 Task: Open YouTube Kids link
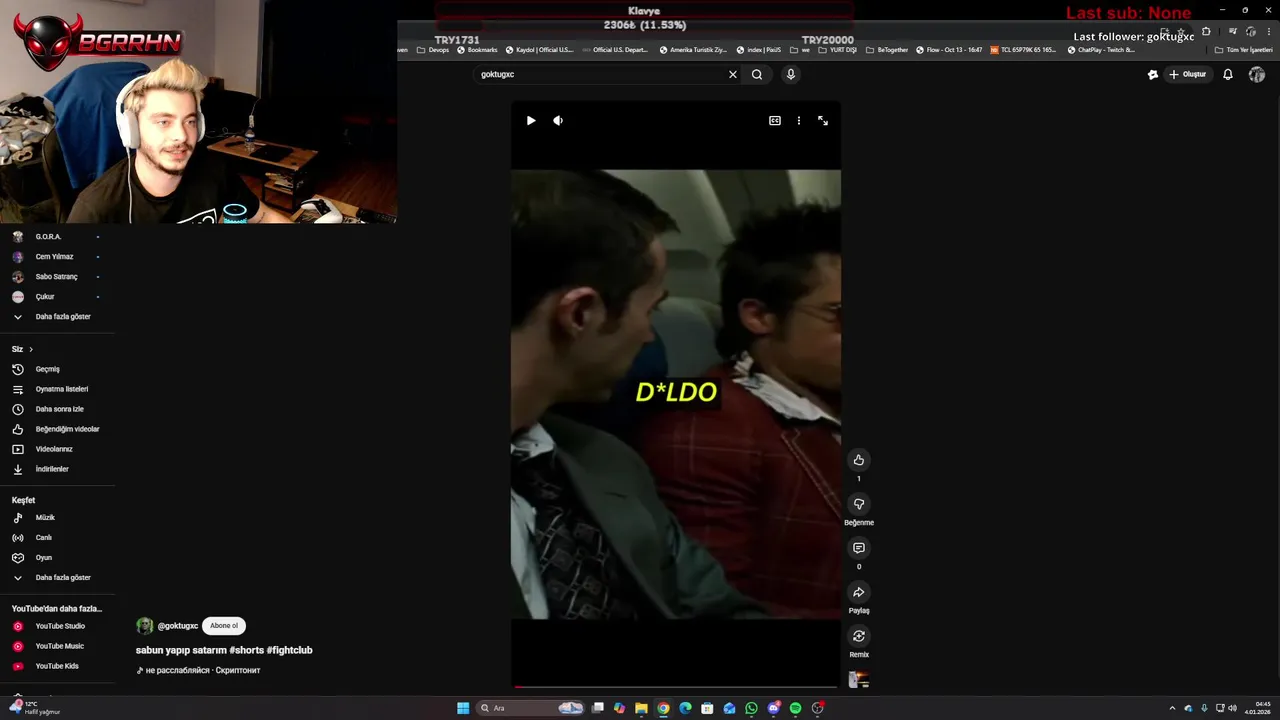tap(57, 666)
